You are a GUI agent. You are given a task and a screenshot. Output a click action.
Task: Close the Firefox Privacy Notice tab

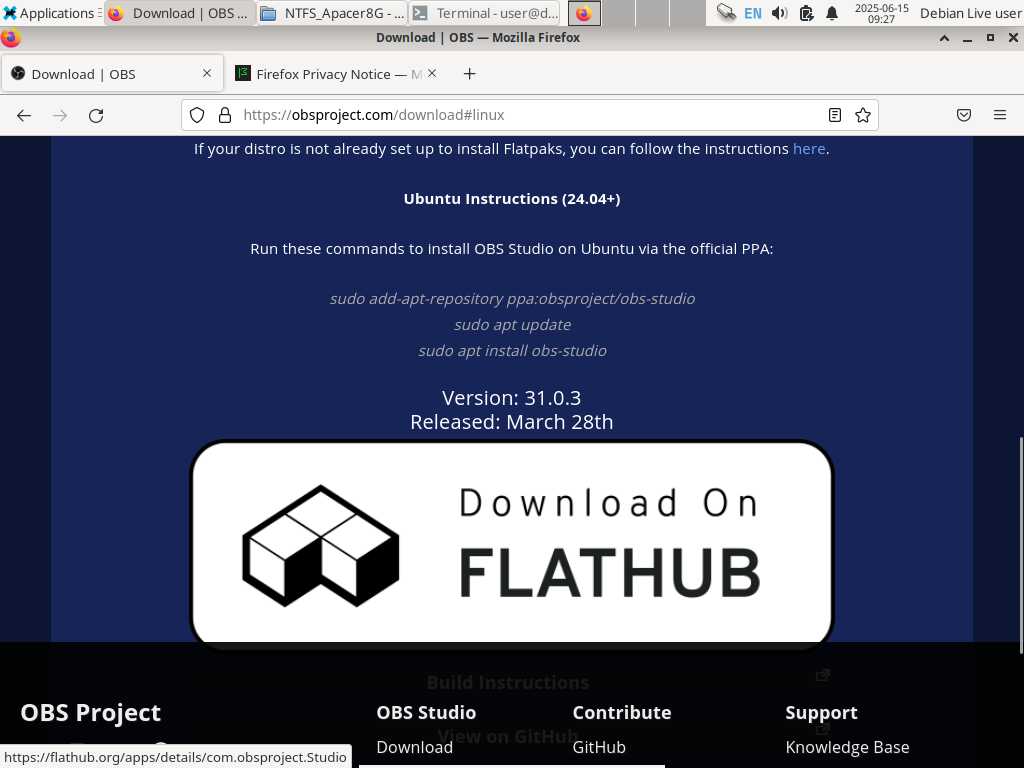pyautogui.click(x=432, y=73)
